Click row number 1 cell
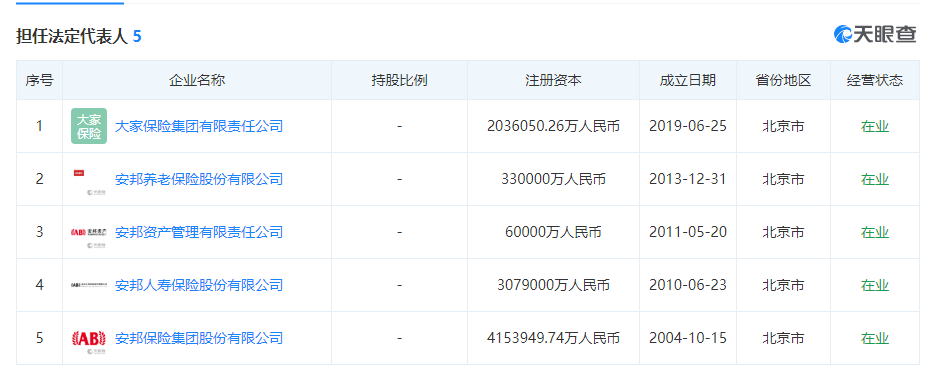 (x=39, y=126)
